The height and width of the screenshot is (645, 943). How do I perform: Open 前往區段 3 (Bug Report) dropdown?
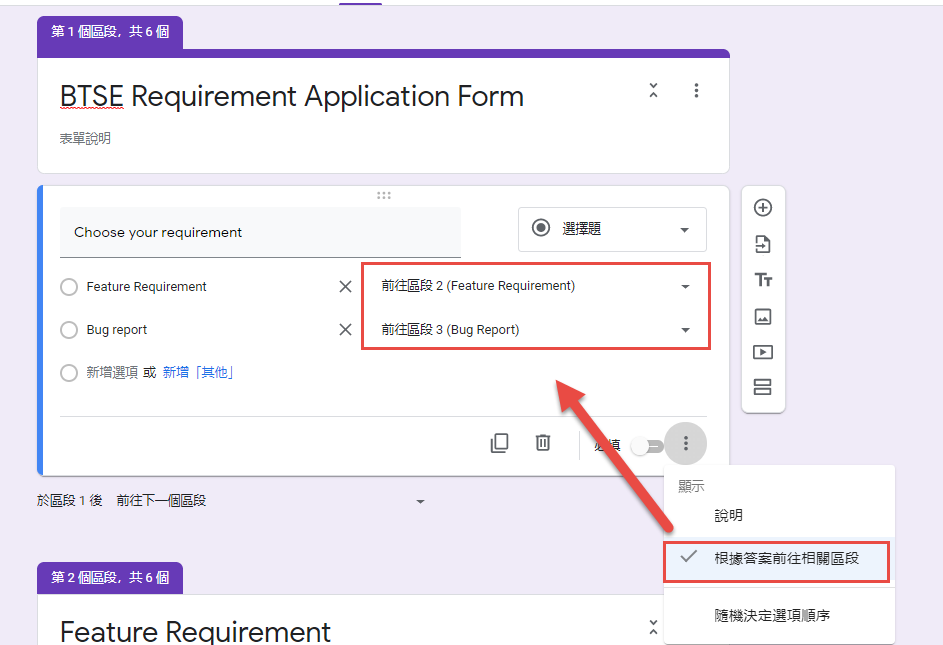[535, 330]
